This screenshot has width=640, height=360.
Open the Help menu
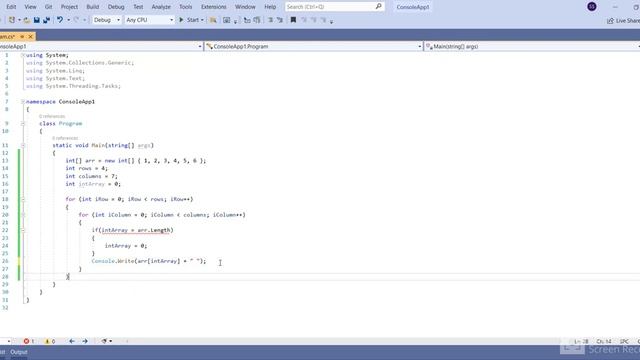270,7
